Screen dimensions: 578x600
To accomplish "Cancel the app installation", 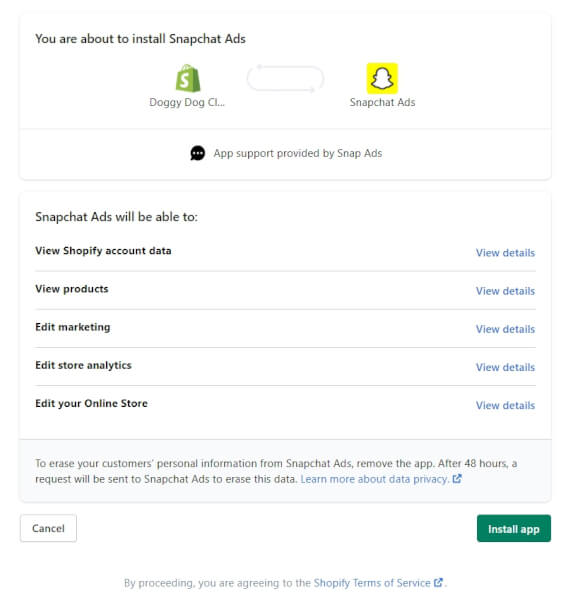I will pyautogui.click(x=48, y=528).
